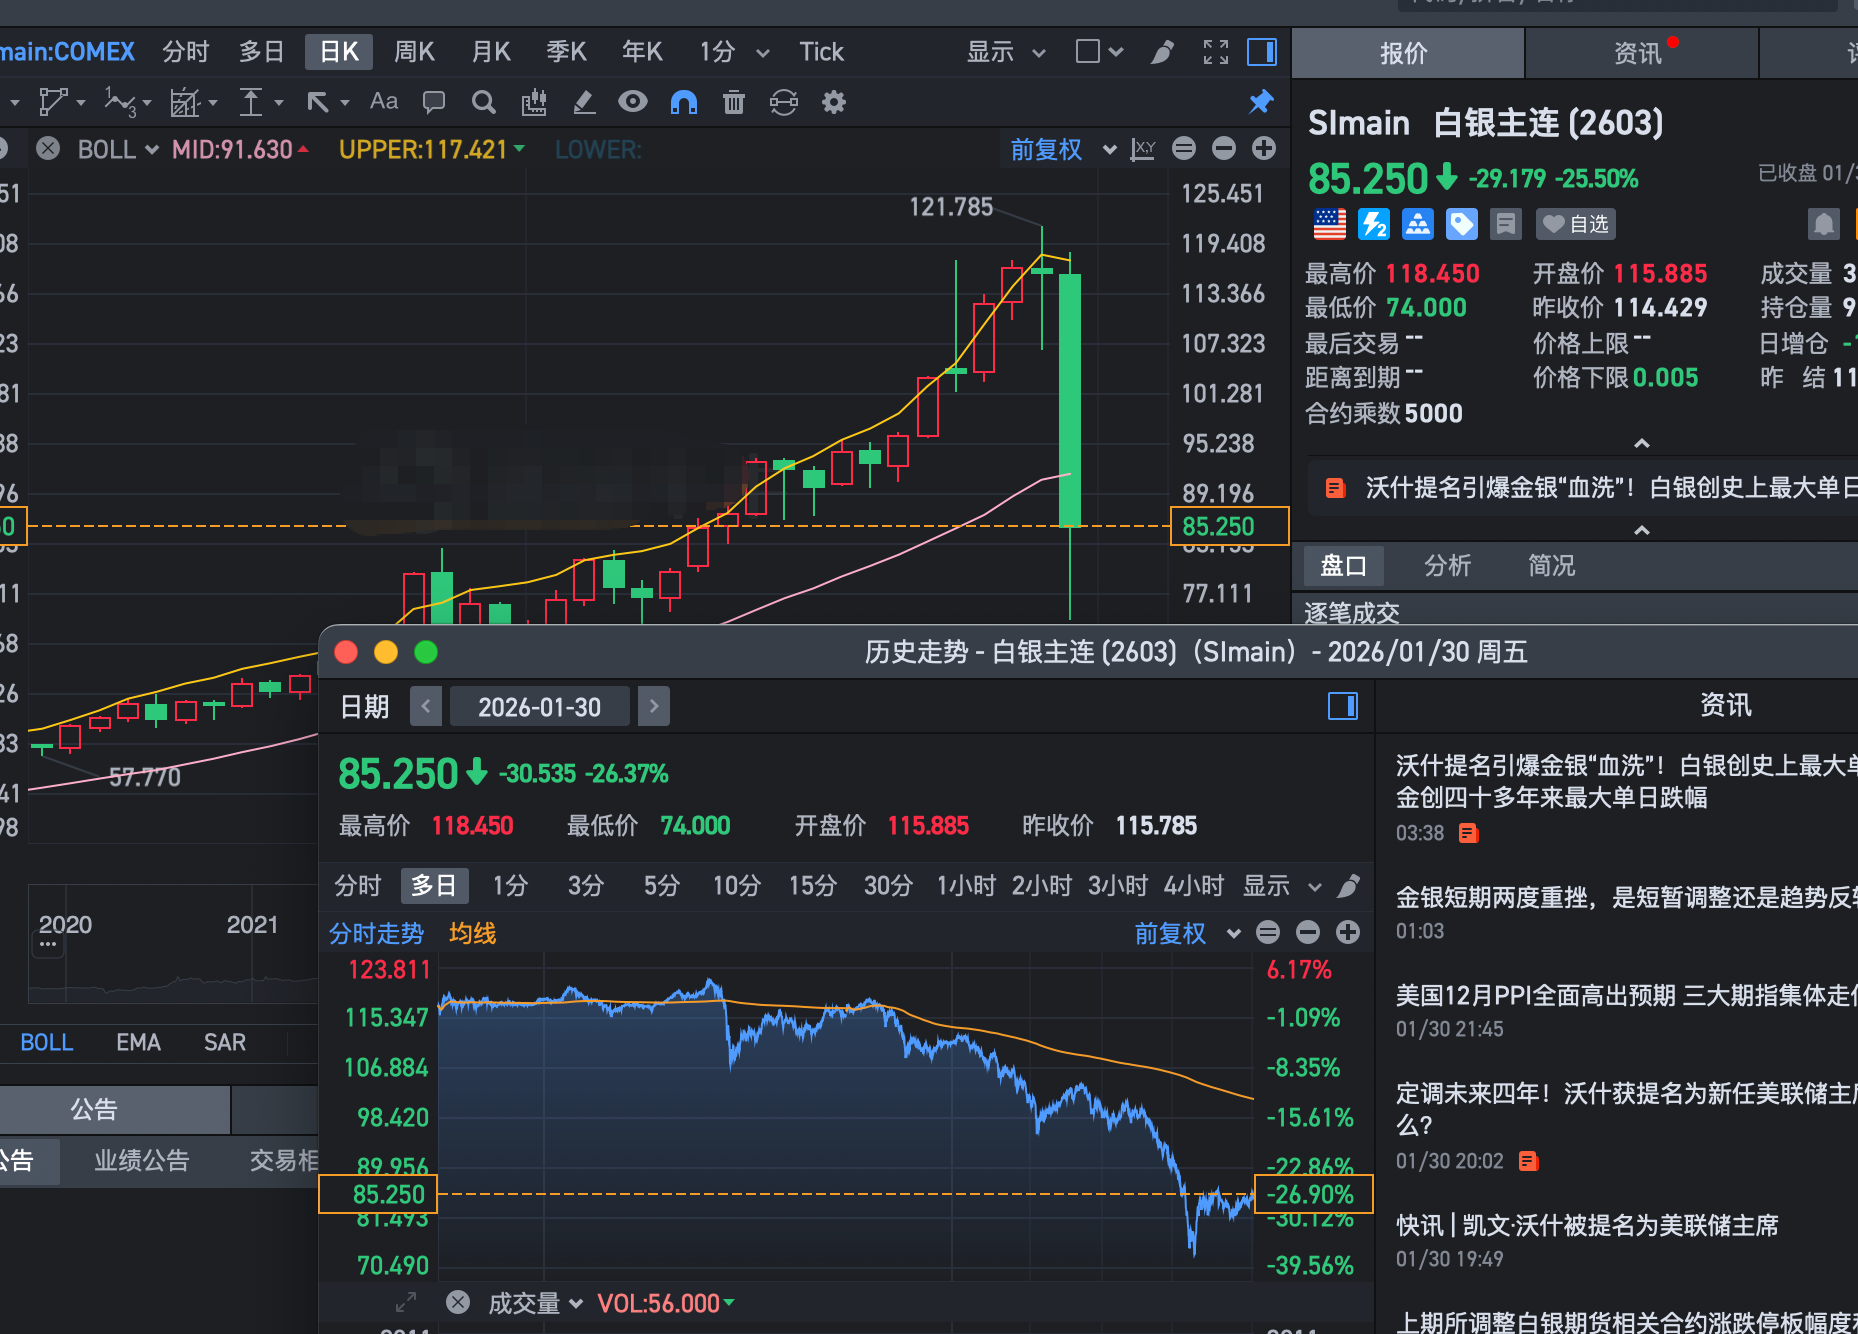
Task: Go to previous date in history window
Action: click(426, 707)
